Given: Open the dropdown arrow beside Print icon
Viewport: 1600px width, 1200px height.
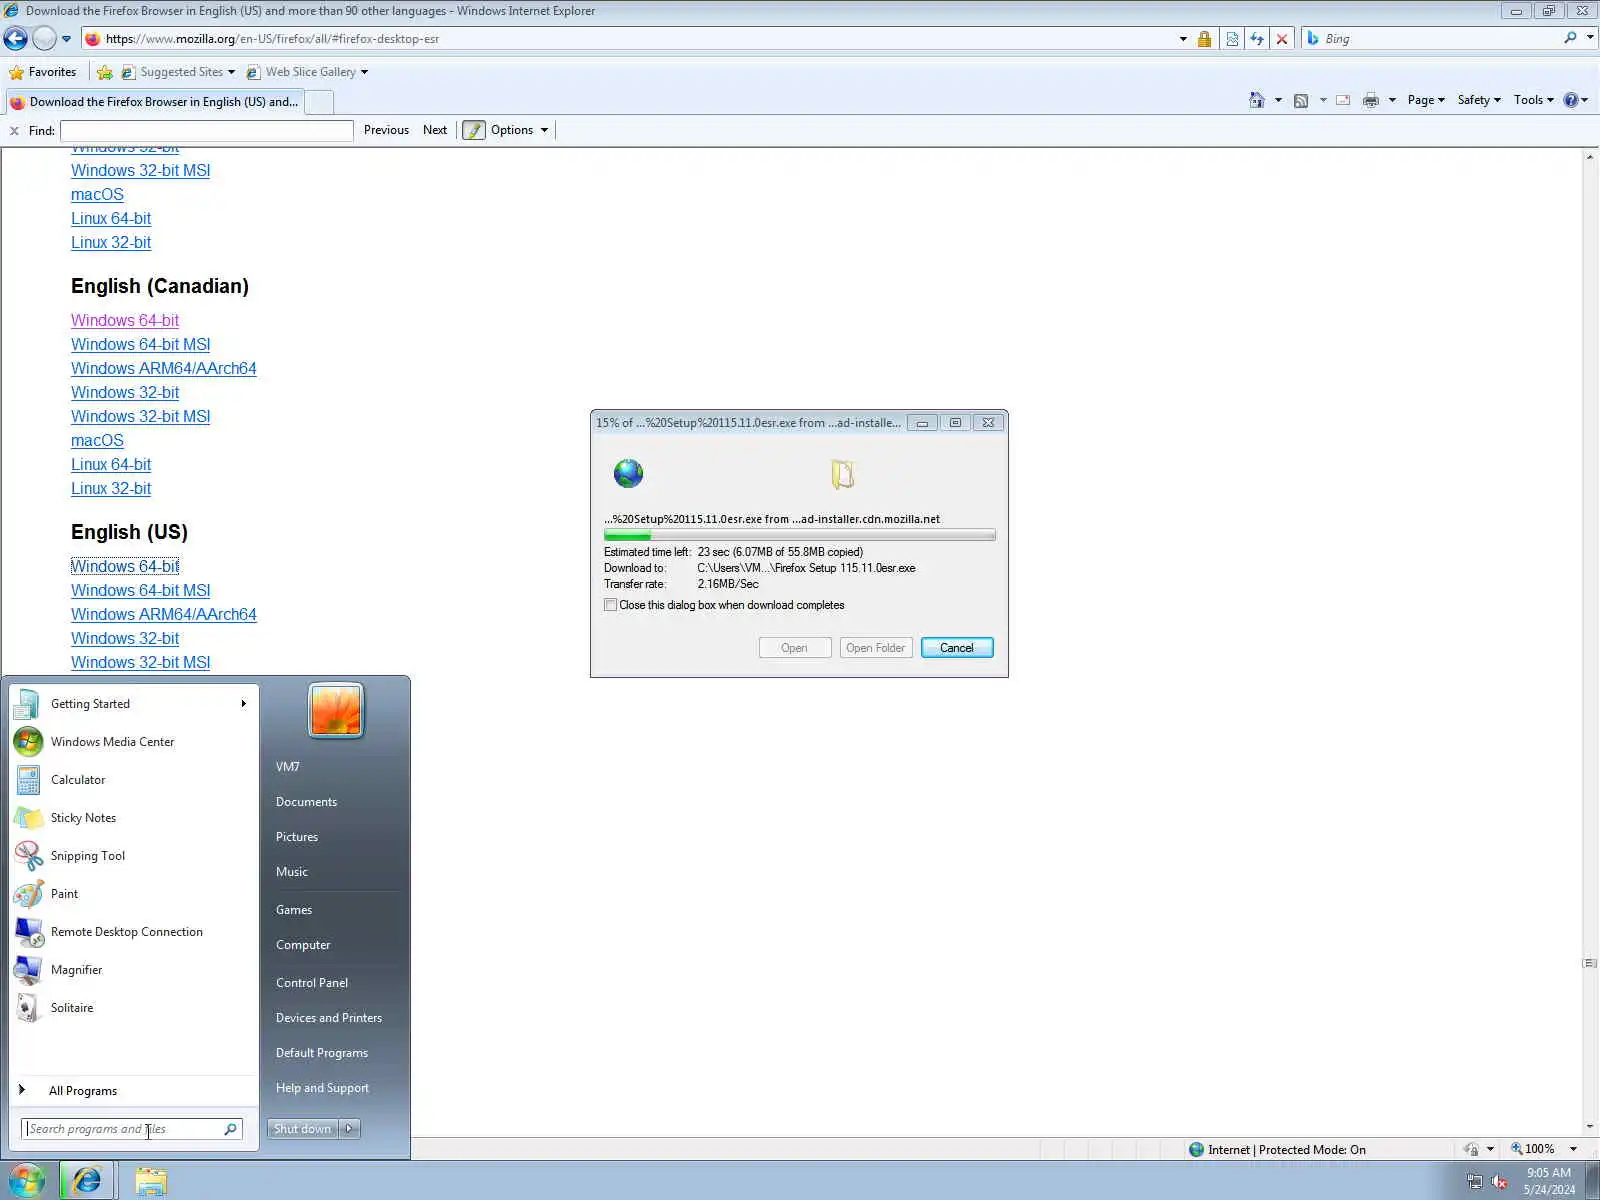Looking at the screenshot, I should [1392, 100].
